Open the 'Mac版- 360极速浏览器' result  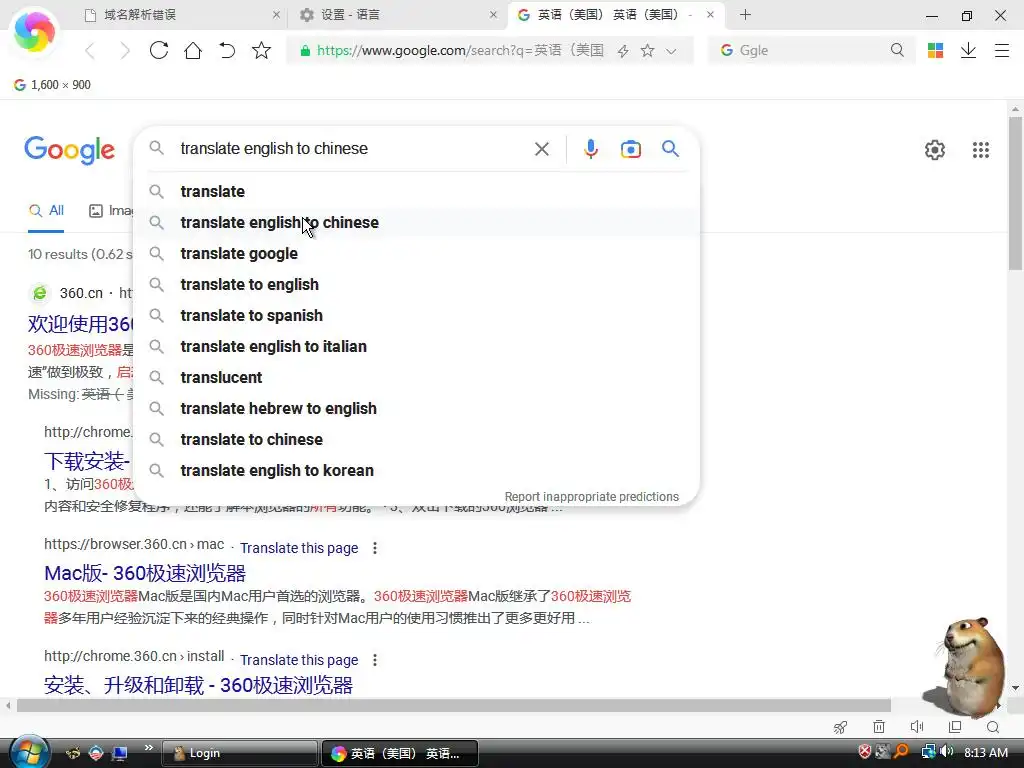click(145, 573)
